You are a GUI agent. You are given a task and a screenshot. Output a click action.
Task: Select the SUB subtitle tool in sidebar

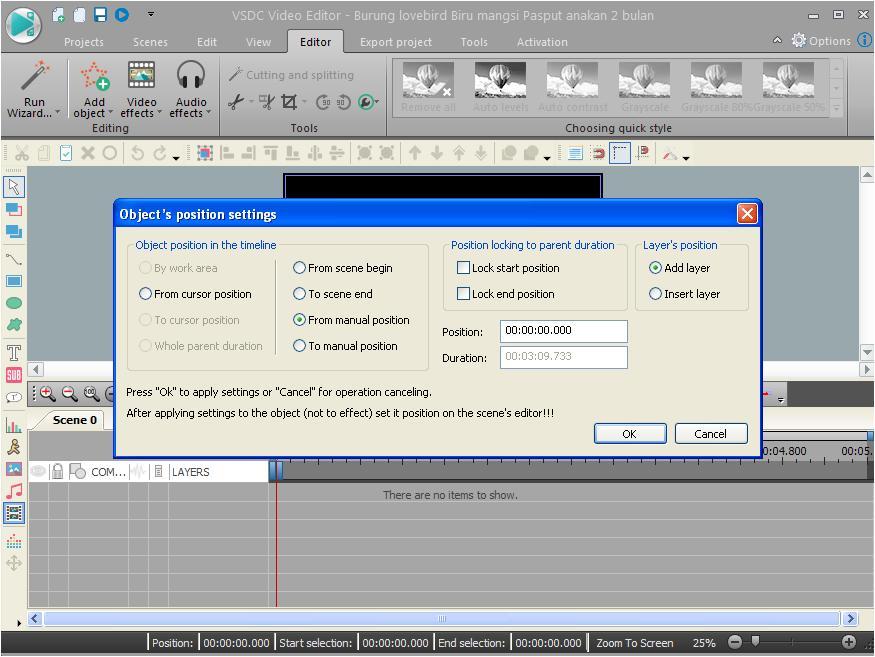tap(13, 375)
